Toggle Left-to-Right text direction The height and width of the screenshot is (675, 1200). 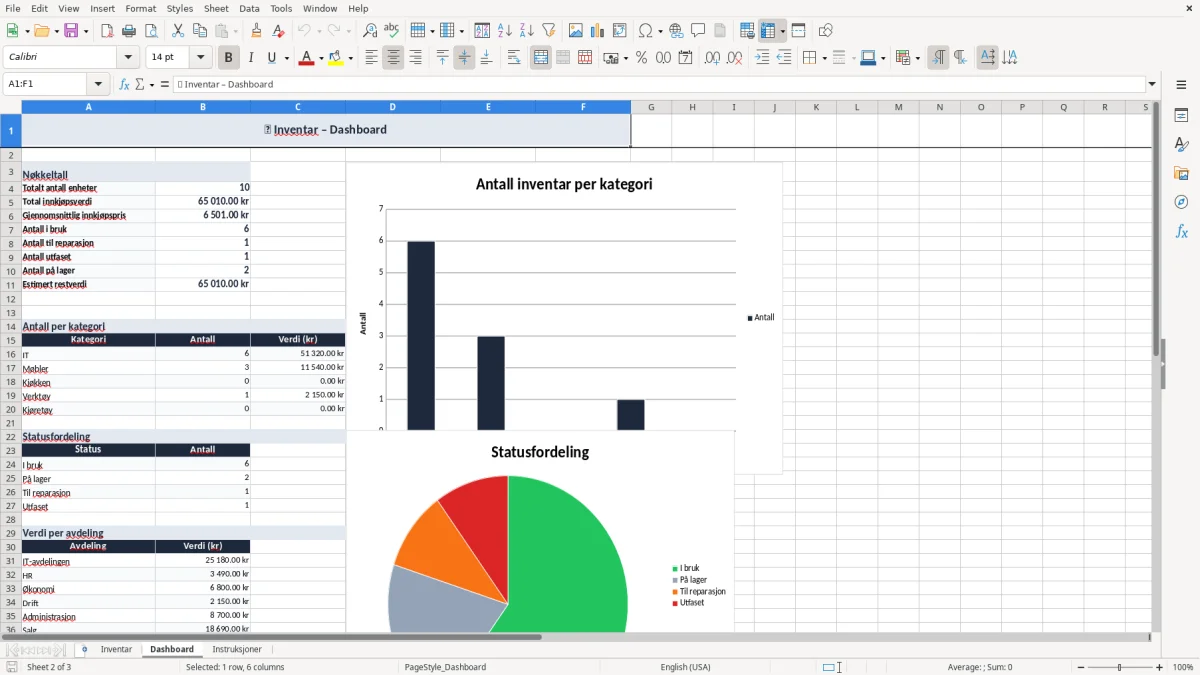938,58
